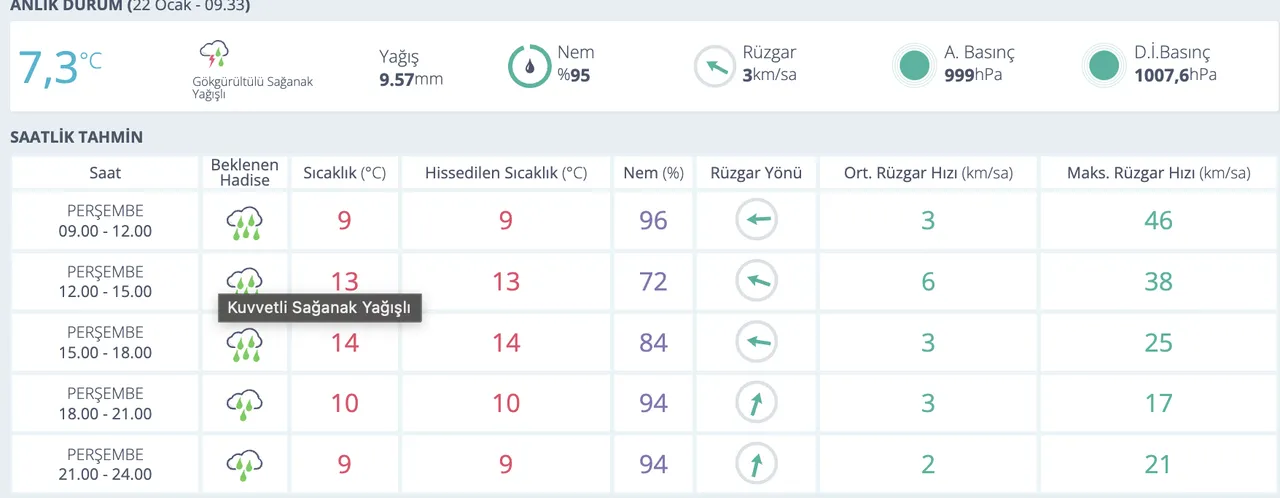The width and height of the screenshot is (1280, 498).
Task: Click the rain icon for 09.00 - 12.00
Action: [x=244, y=222]
